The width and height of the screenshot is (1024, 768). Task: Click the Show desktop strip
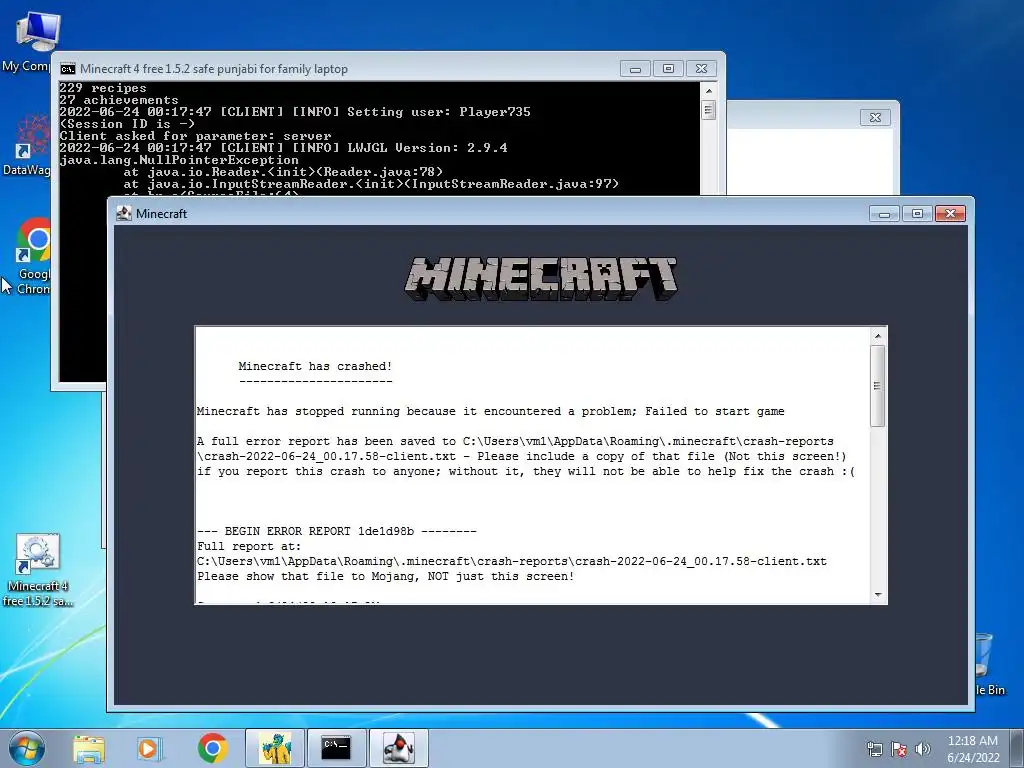[x=1017, y=748]
